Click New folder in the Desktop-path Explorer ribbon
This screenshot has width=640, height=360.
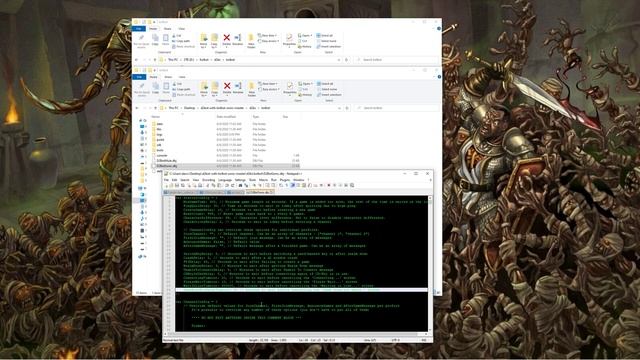click(x=252, y=89)
